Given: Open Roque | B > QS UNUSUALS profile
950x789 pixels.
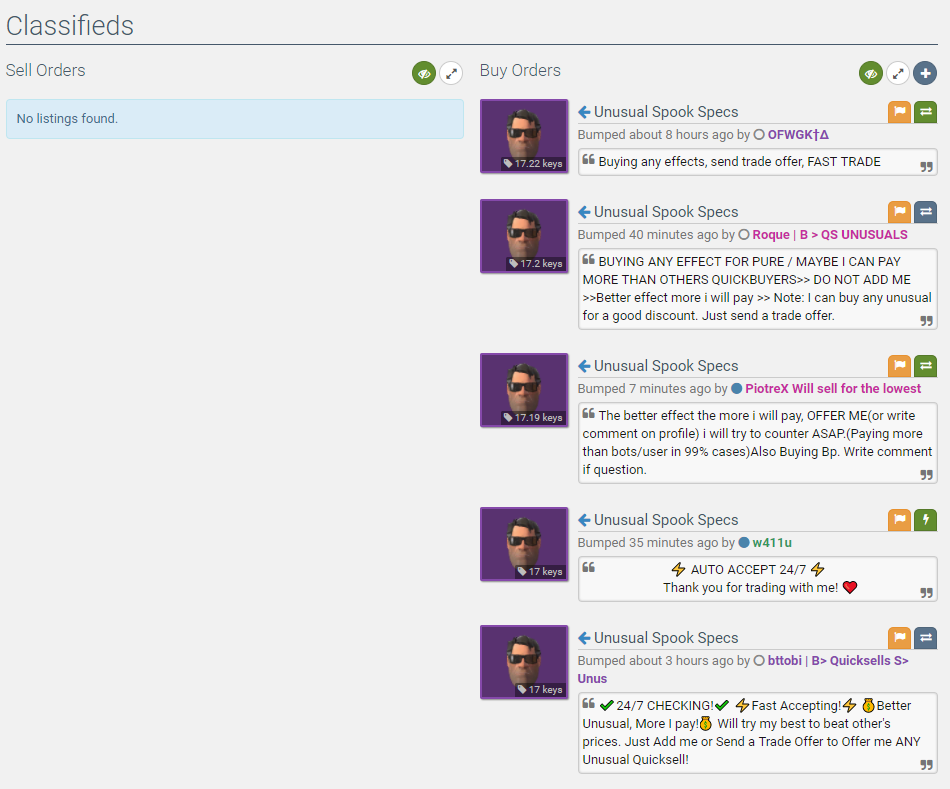Looking at the screenshot, I should pyautogui.click(x=830, y=235).
